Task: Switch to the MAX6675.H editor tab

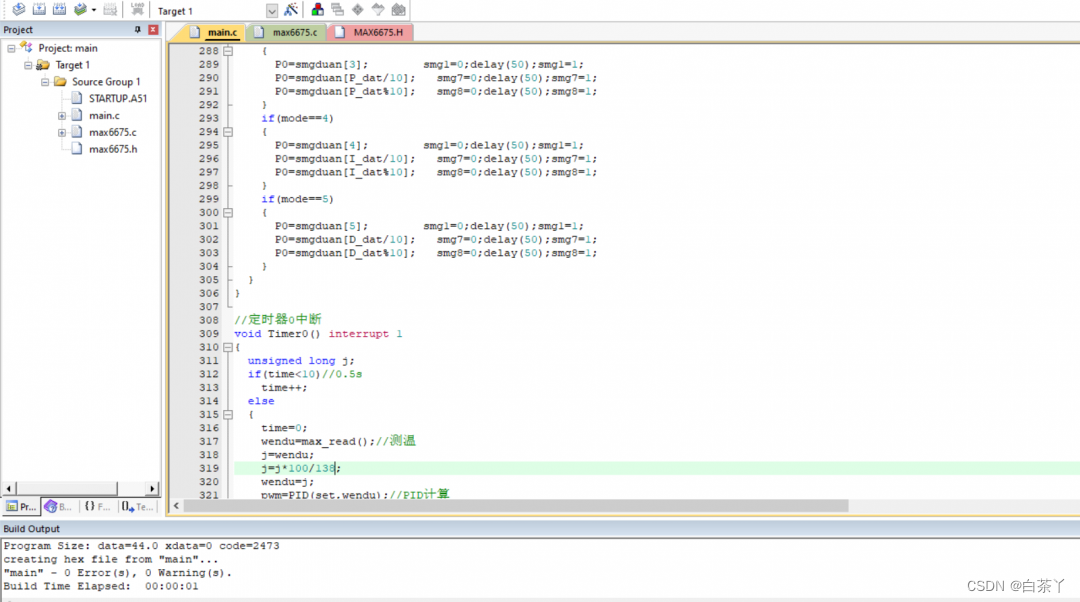Action: (376, 32)
